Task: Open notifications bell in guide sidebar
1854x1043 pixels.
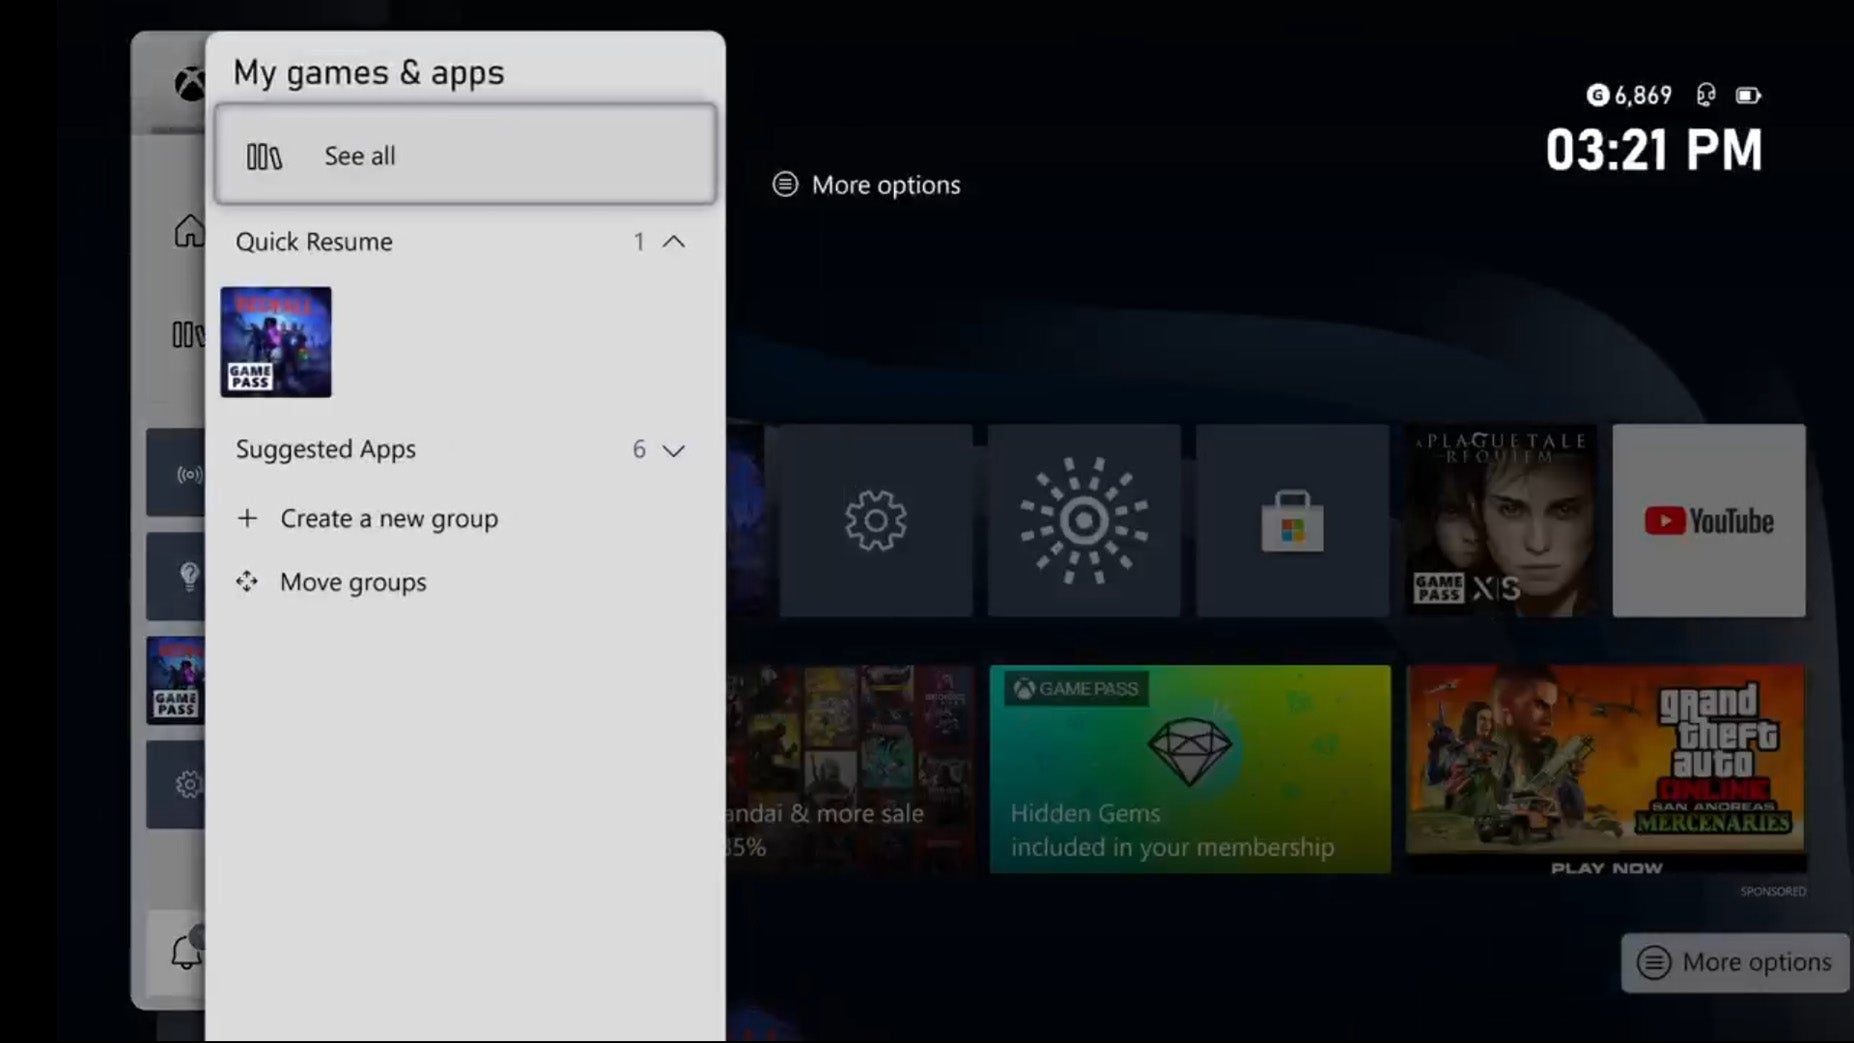Action: pyautogui.click(x=186, y=951)
